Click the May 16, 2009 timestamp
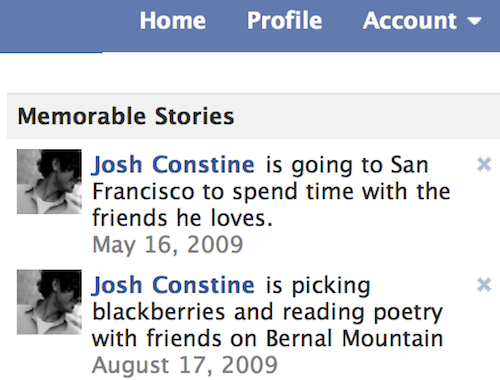Viewport: 500px width, 380px height. tap(168, 245)
